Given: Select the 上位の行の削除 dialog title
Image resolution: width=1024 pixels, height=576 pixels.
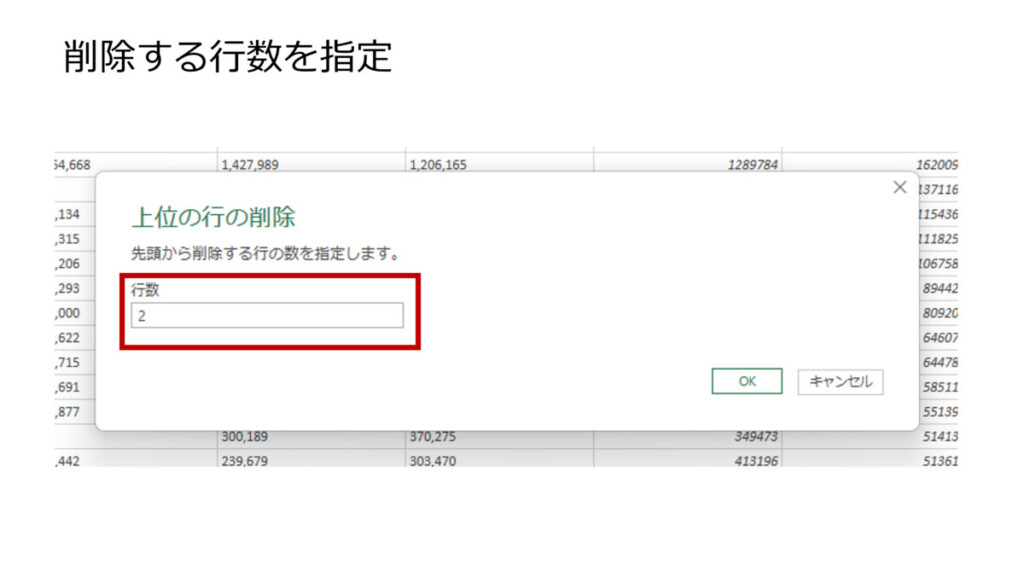Looking at the screenshot, I should [213, 217].
